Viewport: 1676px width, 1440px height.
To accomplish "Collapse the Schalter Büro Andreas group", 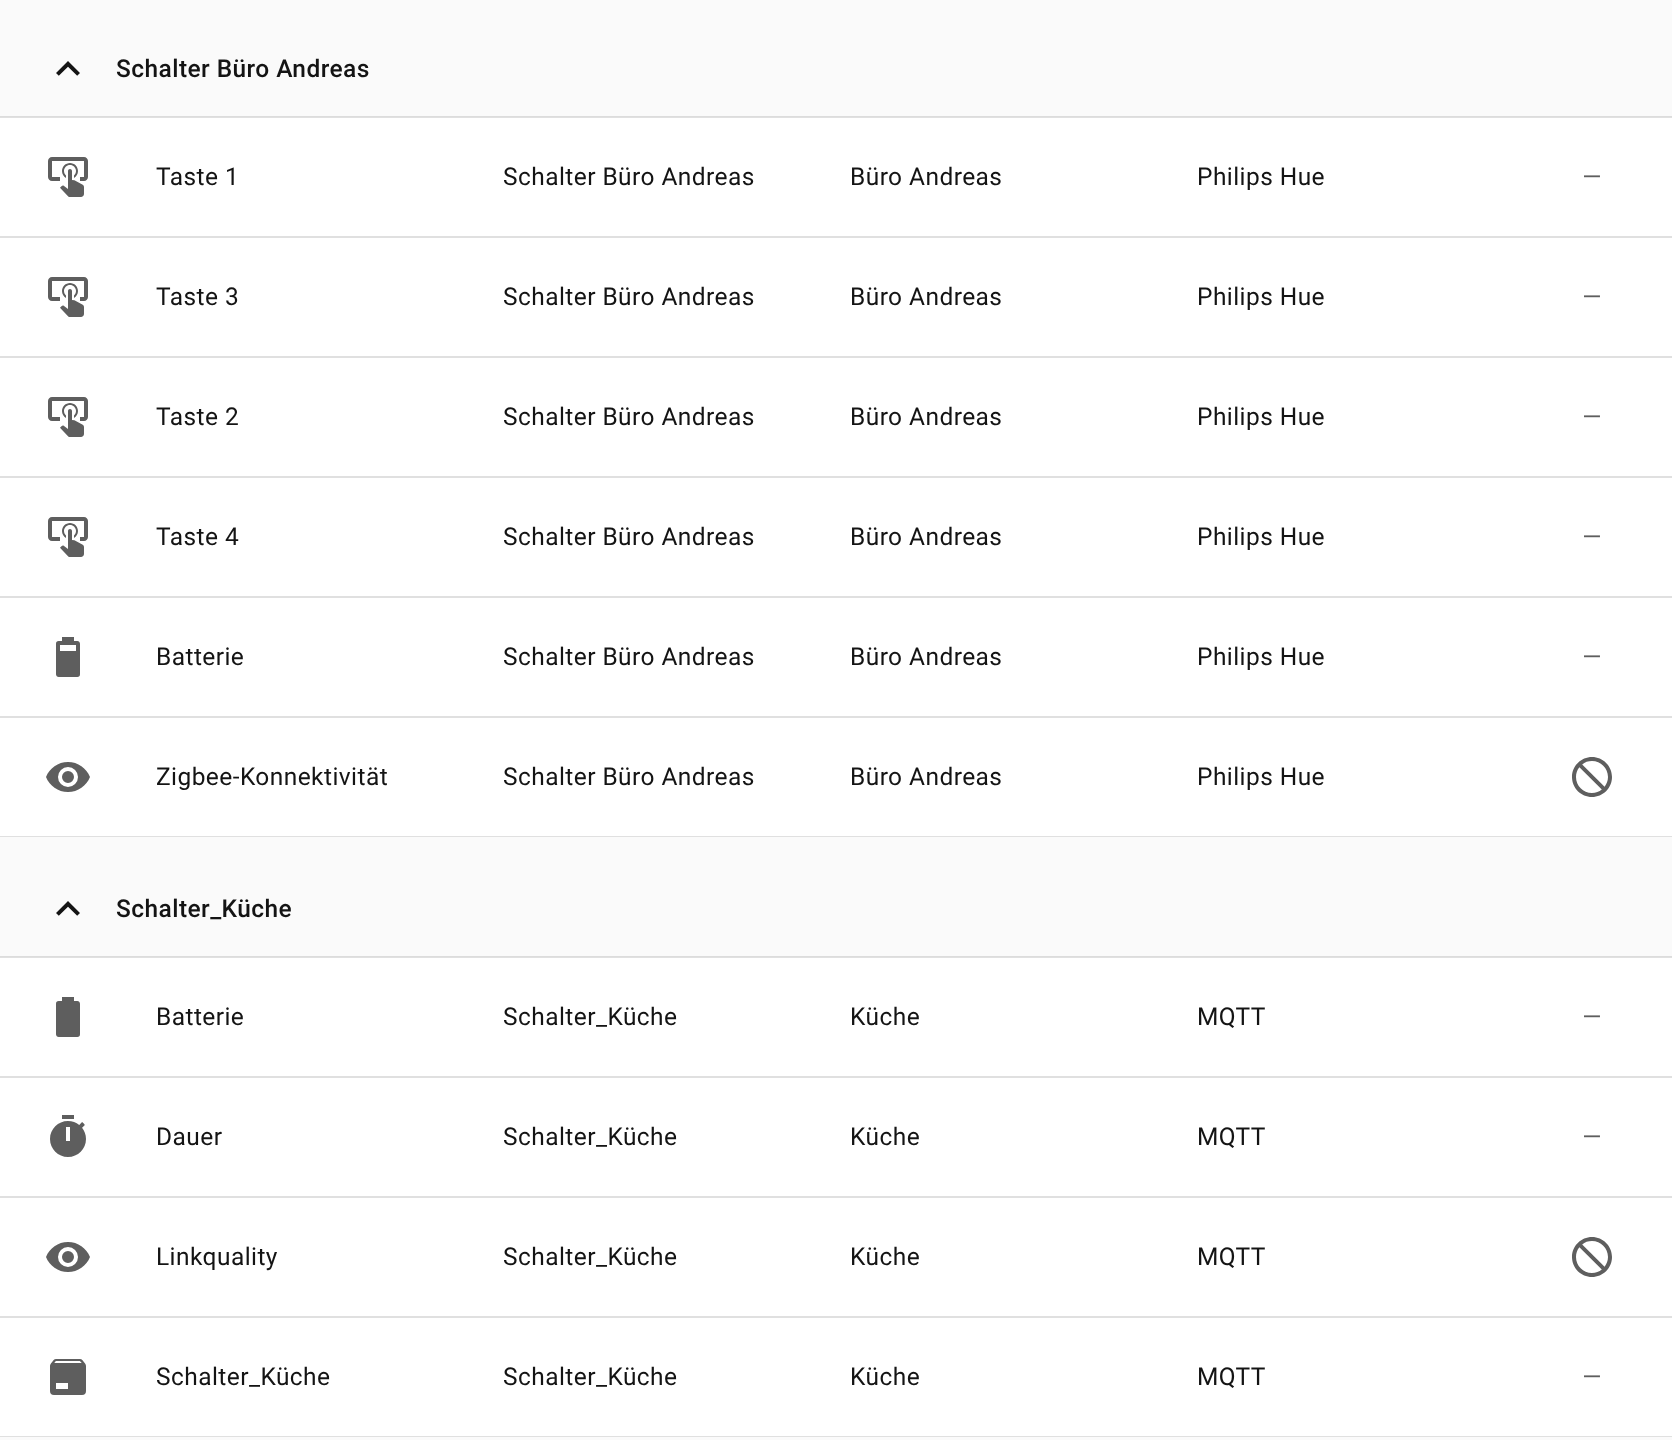I will click(x=68, y=69).
